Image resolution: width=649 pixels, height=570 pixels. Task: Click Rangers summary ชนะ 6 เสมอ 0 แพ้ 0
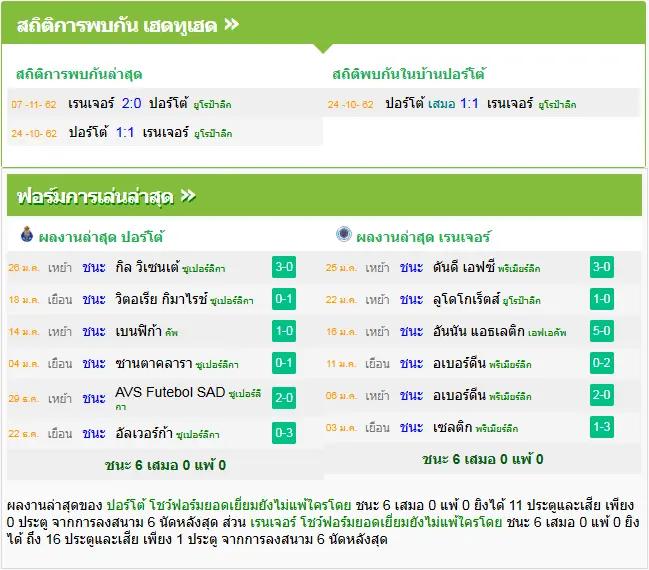pos(483,459)
